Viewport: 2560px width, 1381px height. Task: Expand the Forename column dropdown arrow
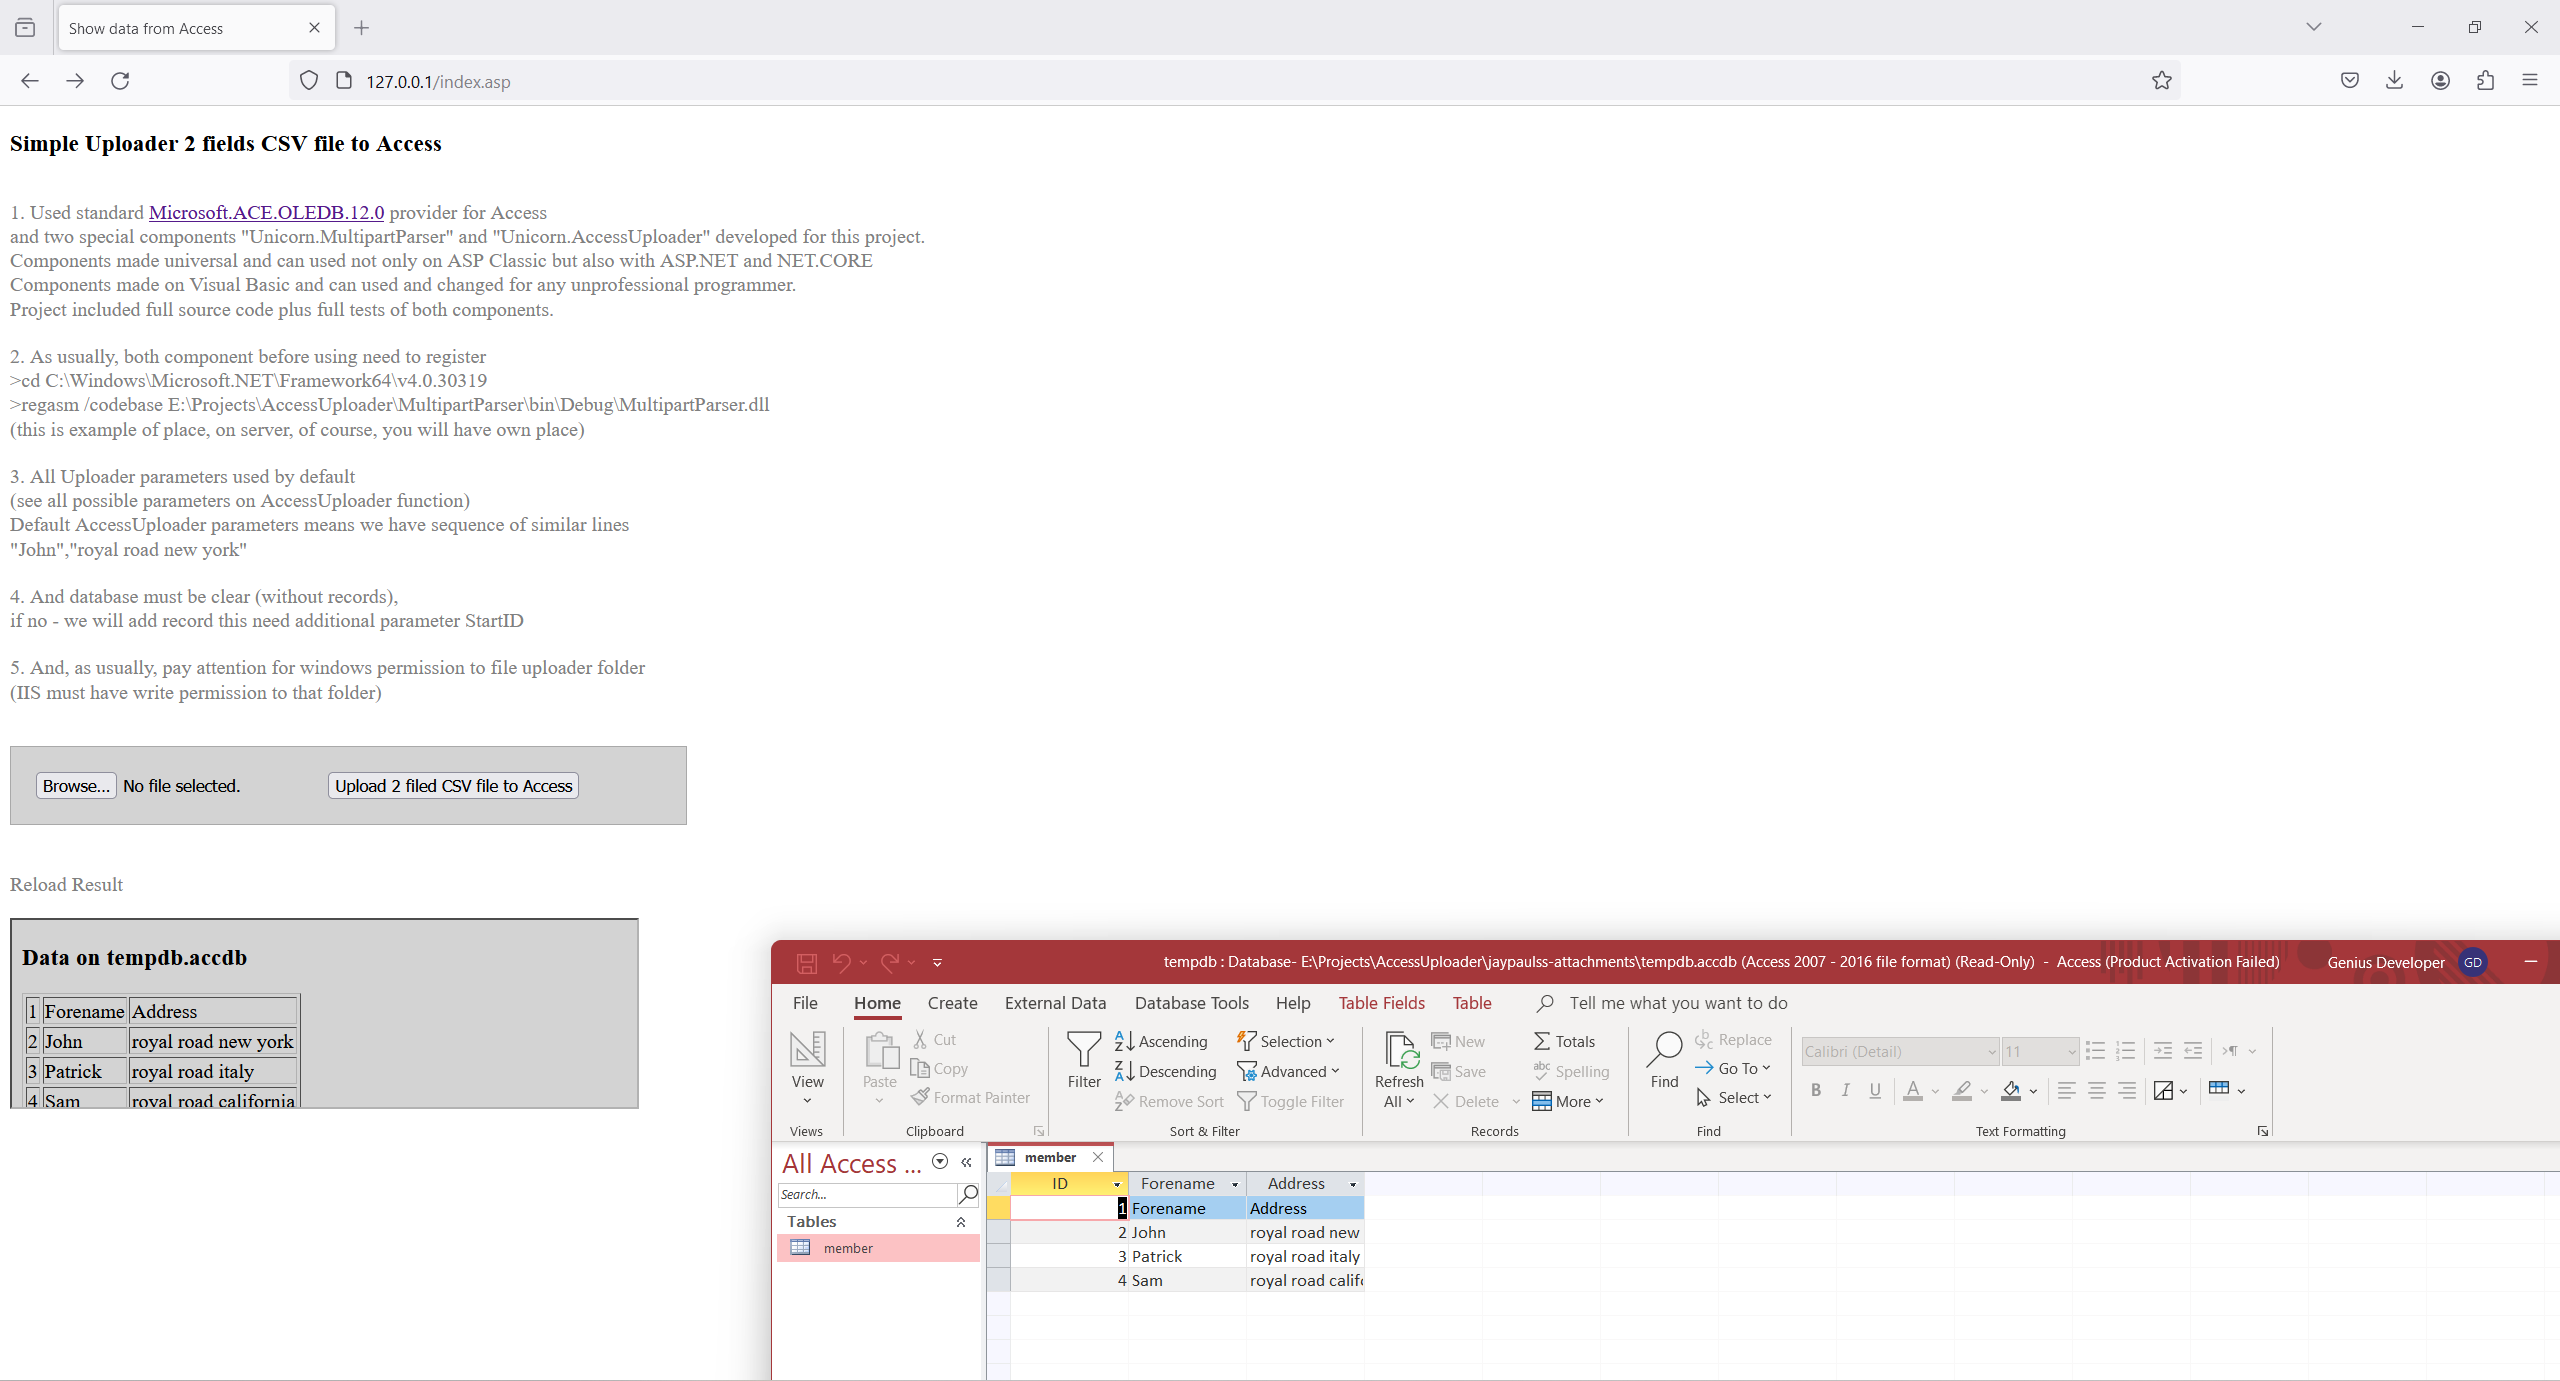[x=1235, y=1184]
